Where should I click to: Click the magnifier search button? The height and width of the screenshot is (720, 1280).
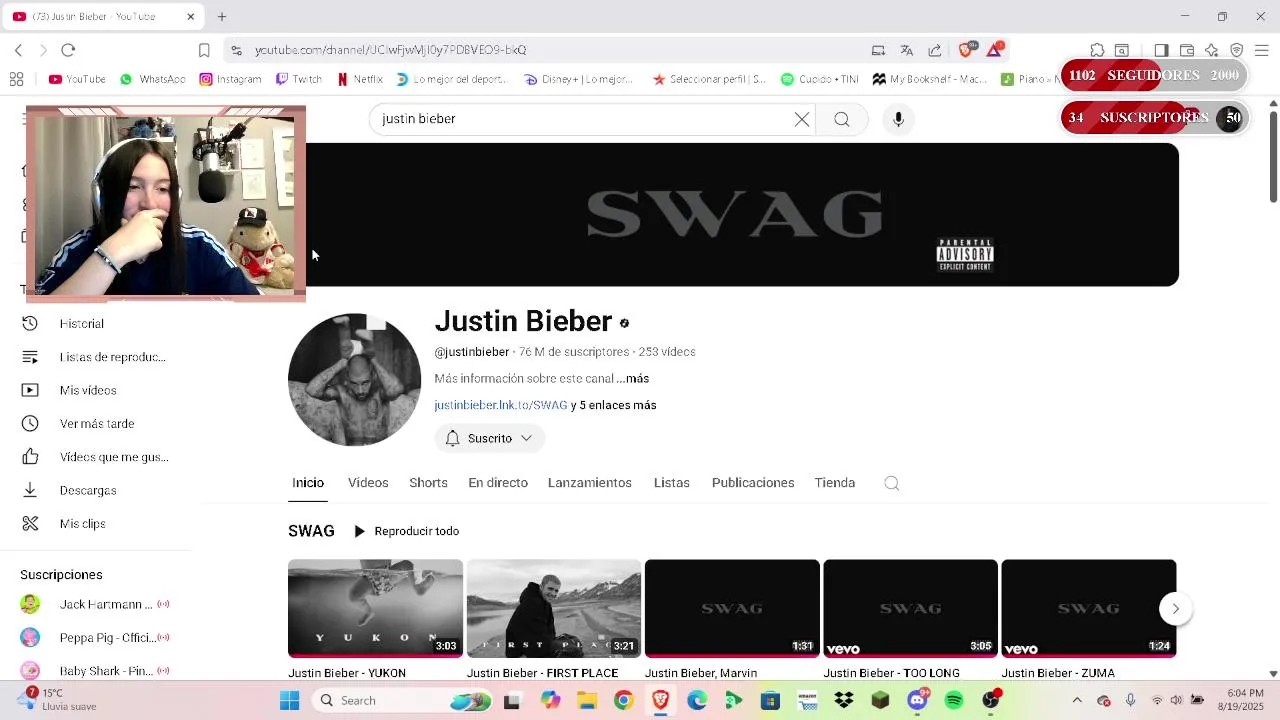(x=842, y=119)
